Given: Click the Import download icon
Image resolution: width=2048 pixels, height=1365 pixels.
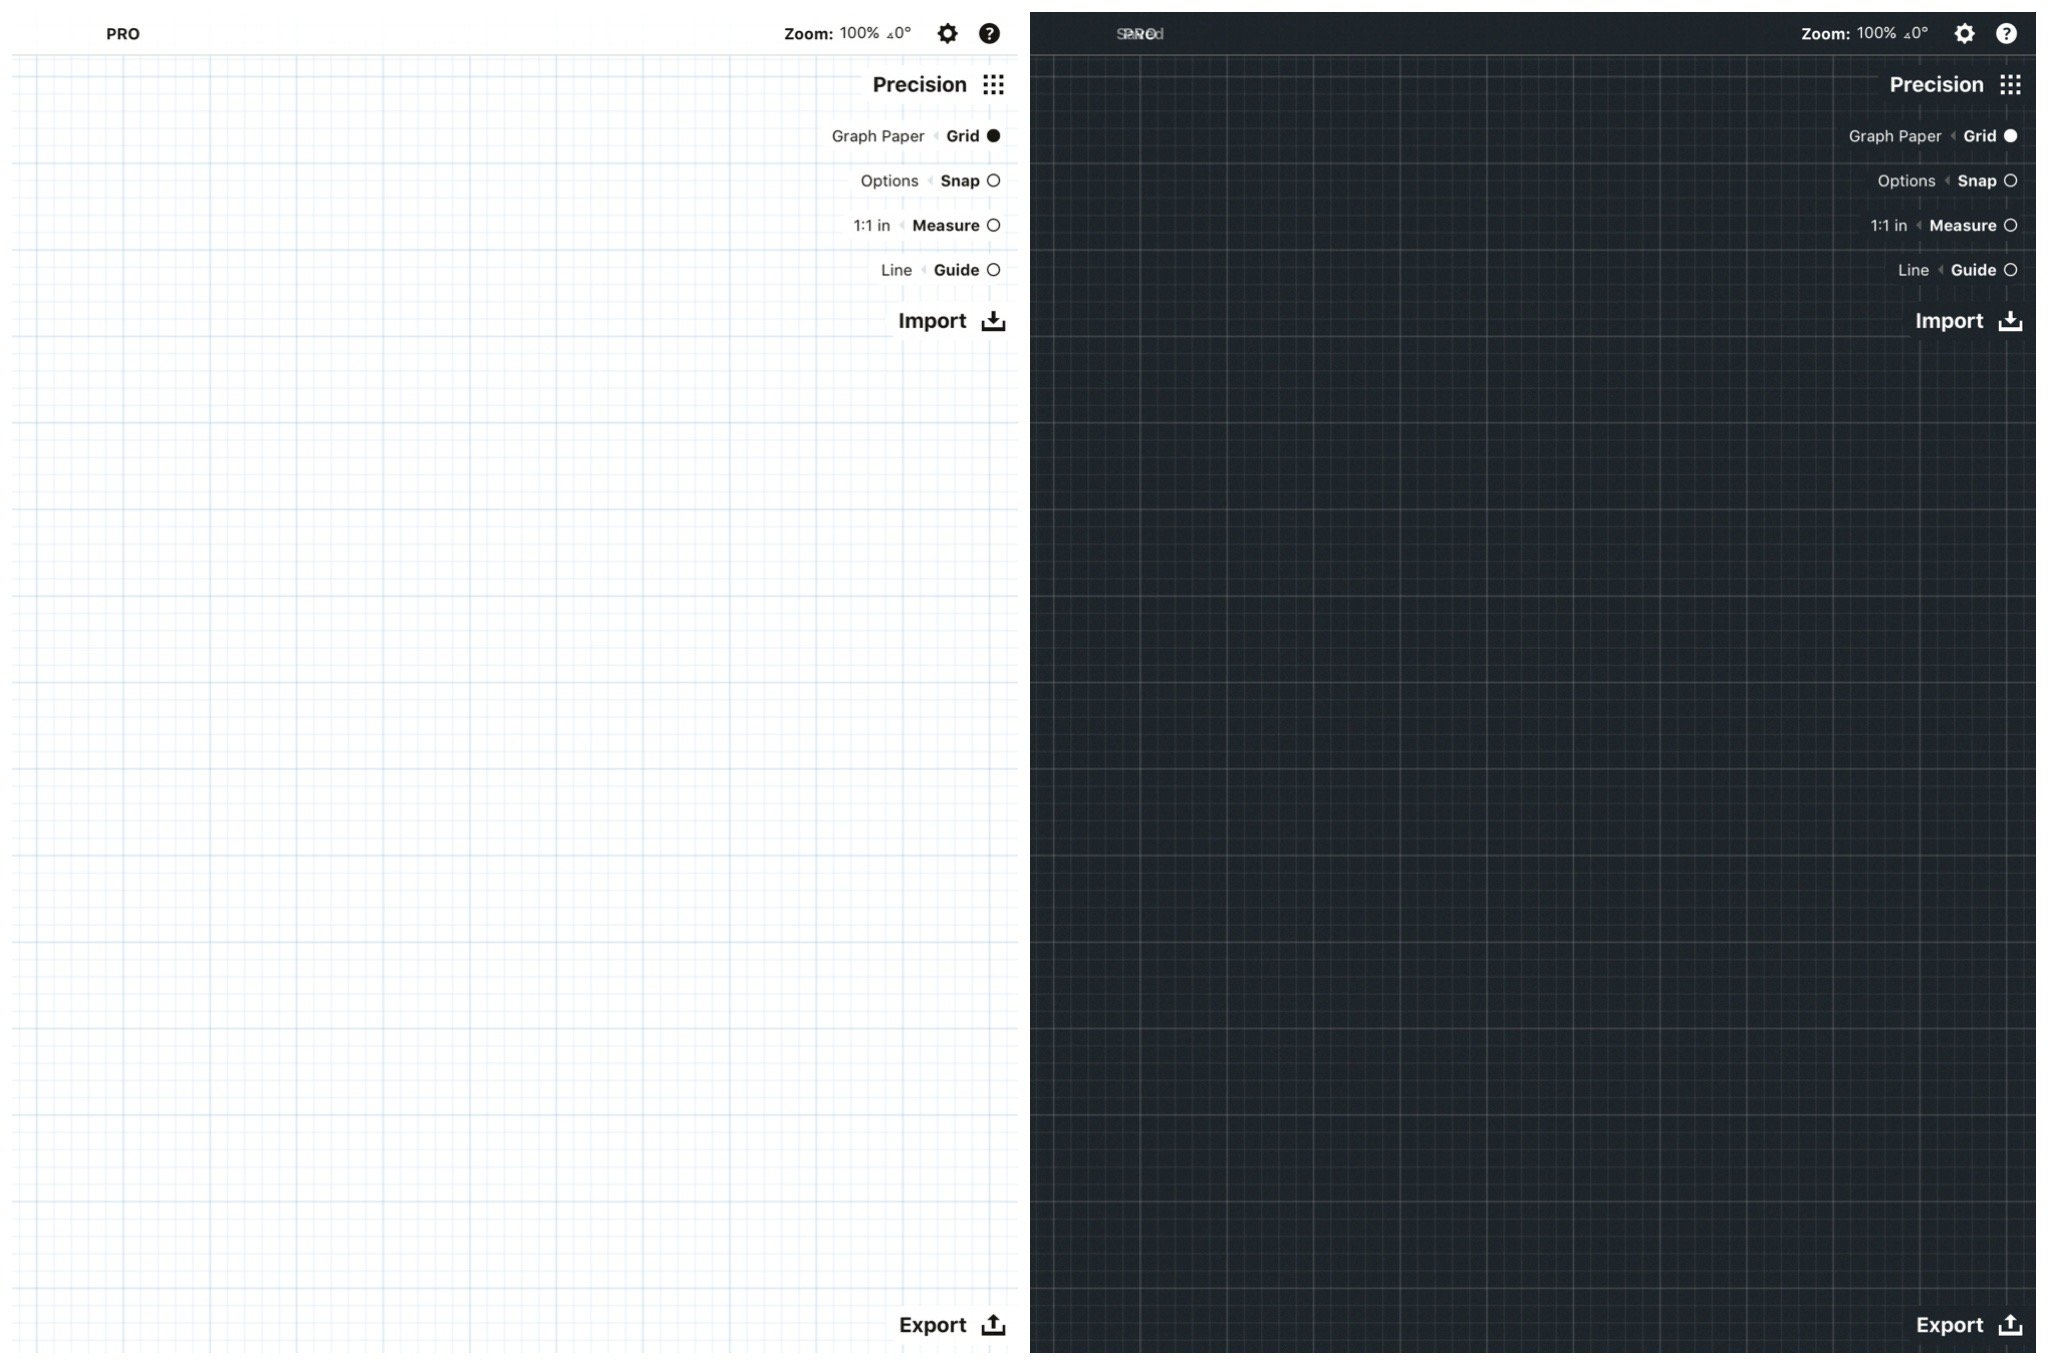Looking at the screenshot, I should [x=994, y=320].
